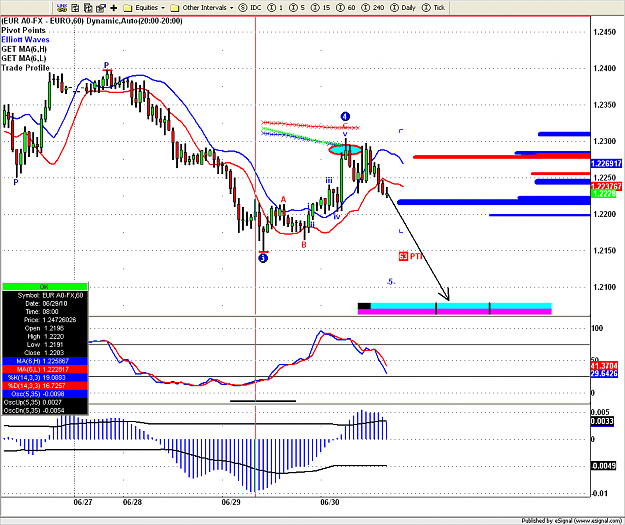This screenshot has width=625, height=525.
Task: Click the chart title EUR A0-FX EURO,60
Action: [x=43, y=21]
